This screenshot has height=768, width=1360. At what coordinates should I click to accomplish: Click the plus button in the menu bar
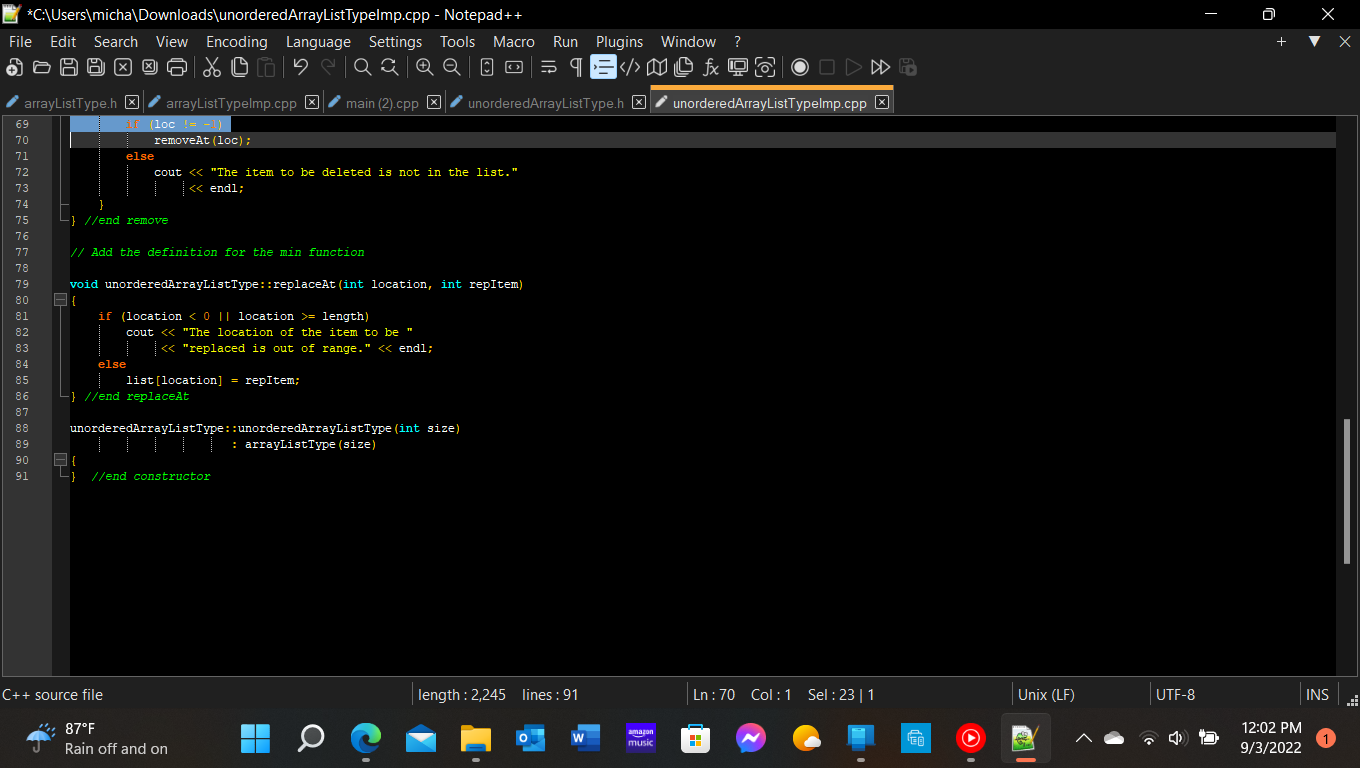[x=1282, y=41]
